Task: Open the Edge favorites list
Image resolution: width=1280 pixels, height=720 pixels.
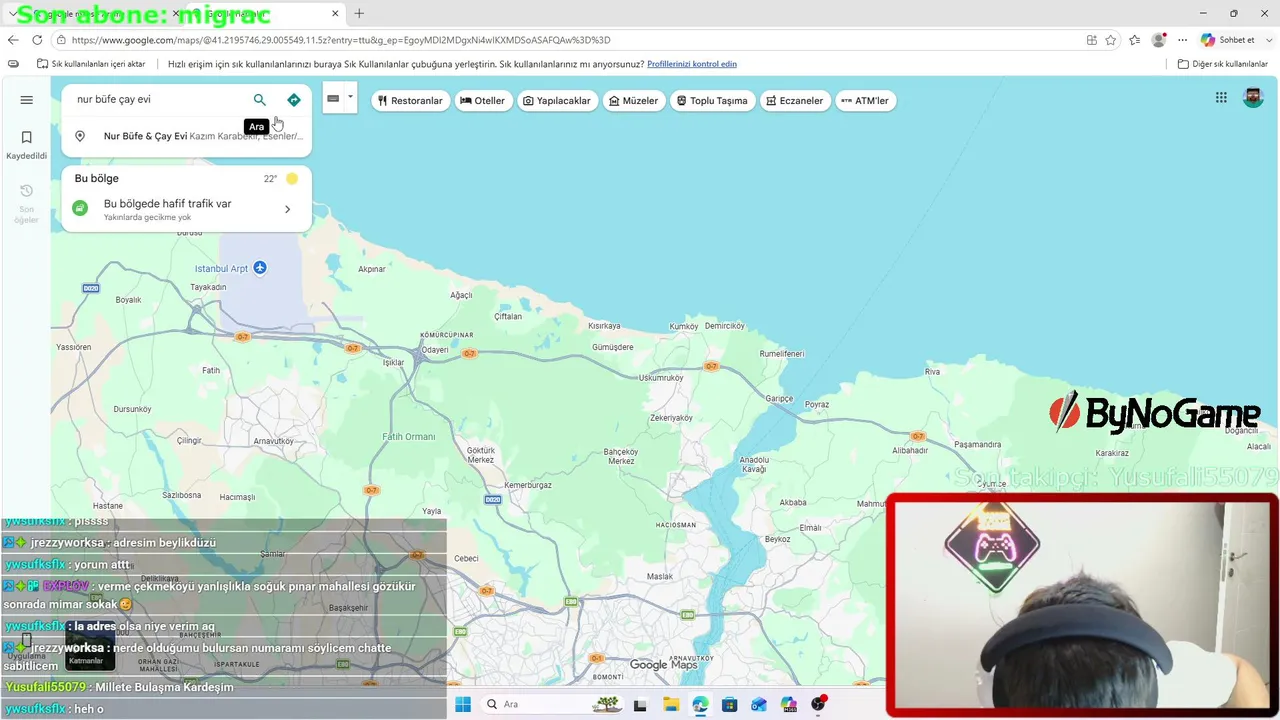Action: click(1134, 40)
